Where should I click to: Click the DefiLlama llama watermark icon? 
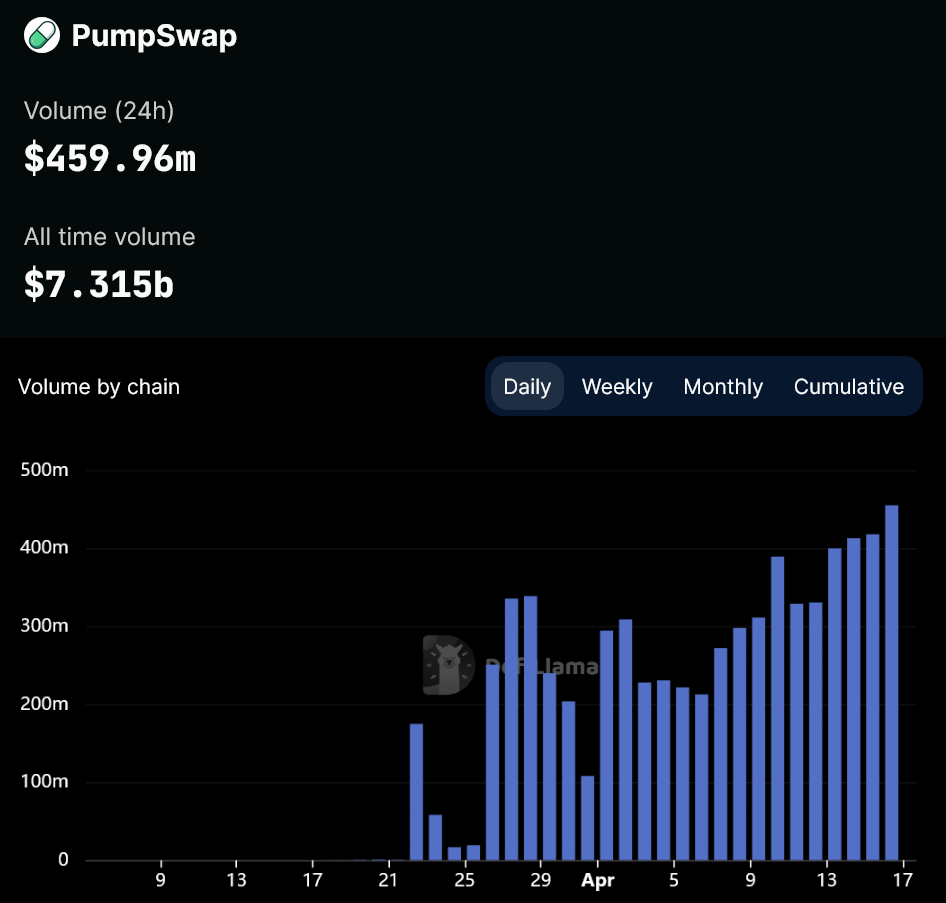pyautogui.click(x=448, y=665)
